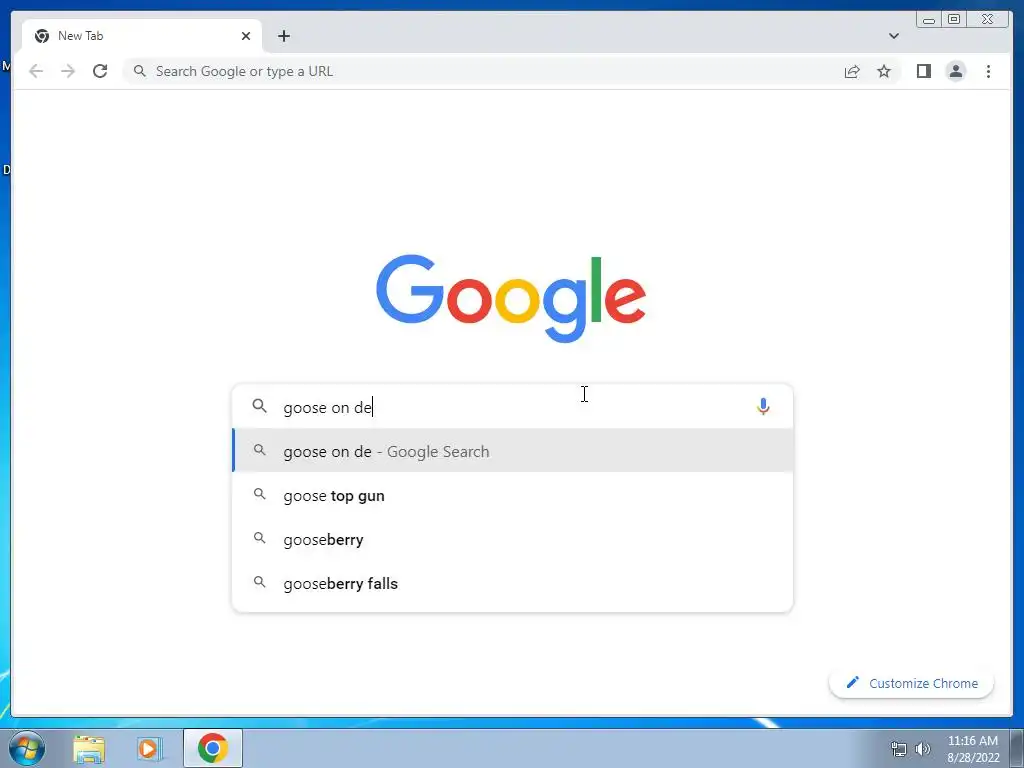This screenshot has height=768, width=1024.
Task: Expand the tab search chevron
Action: [x=893, y=36]
